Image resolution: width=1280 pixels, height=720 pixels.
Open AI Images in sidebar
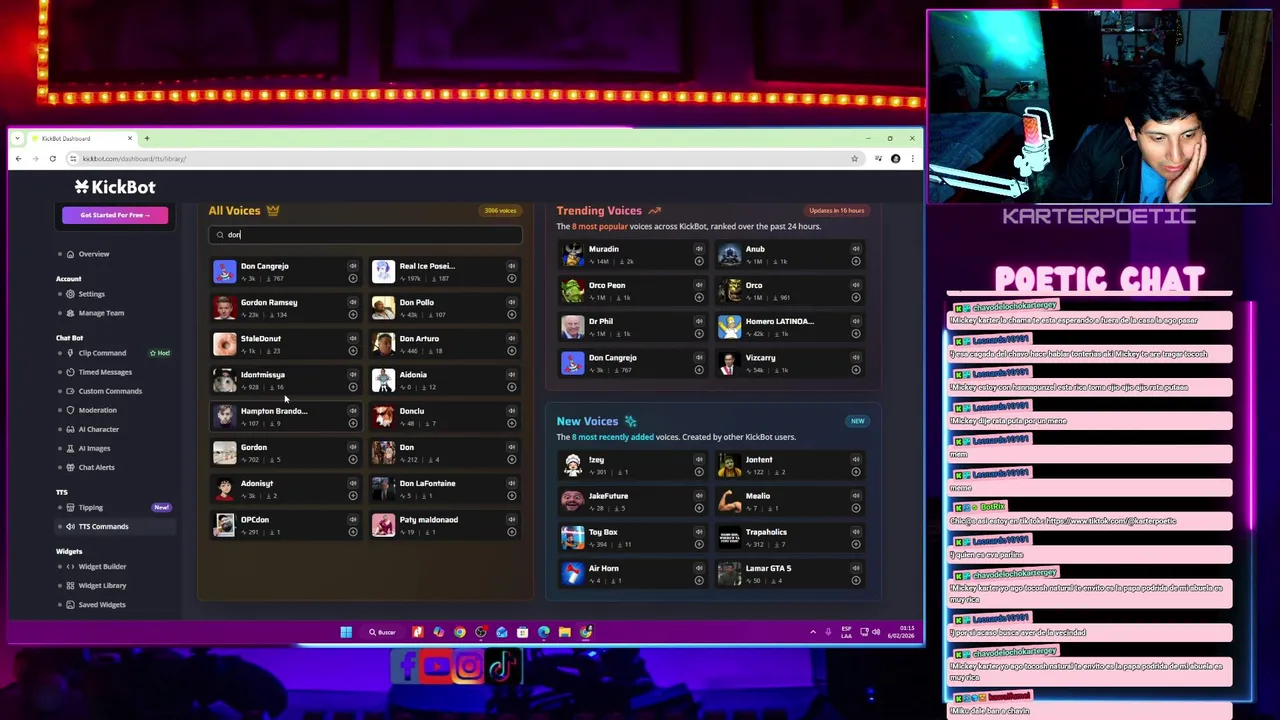point(94,448)
